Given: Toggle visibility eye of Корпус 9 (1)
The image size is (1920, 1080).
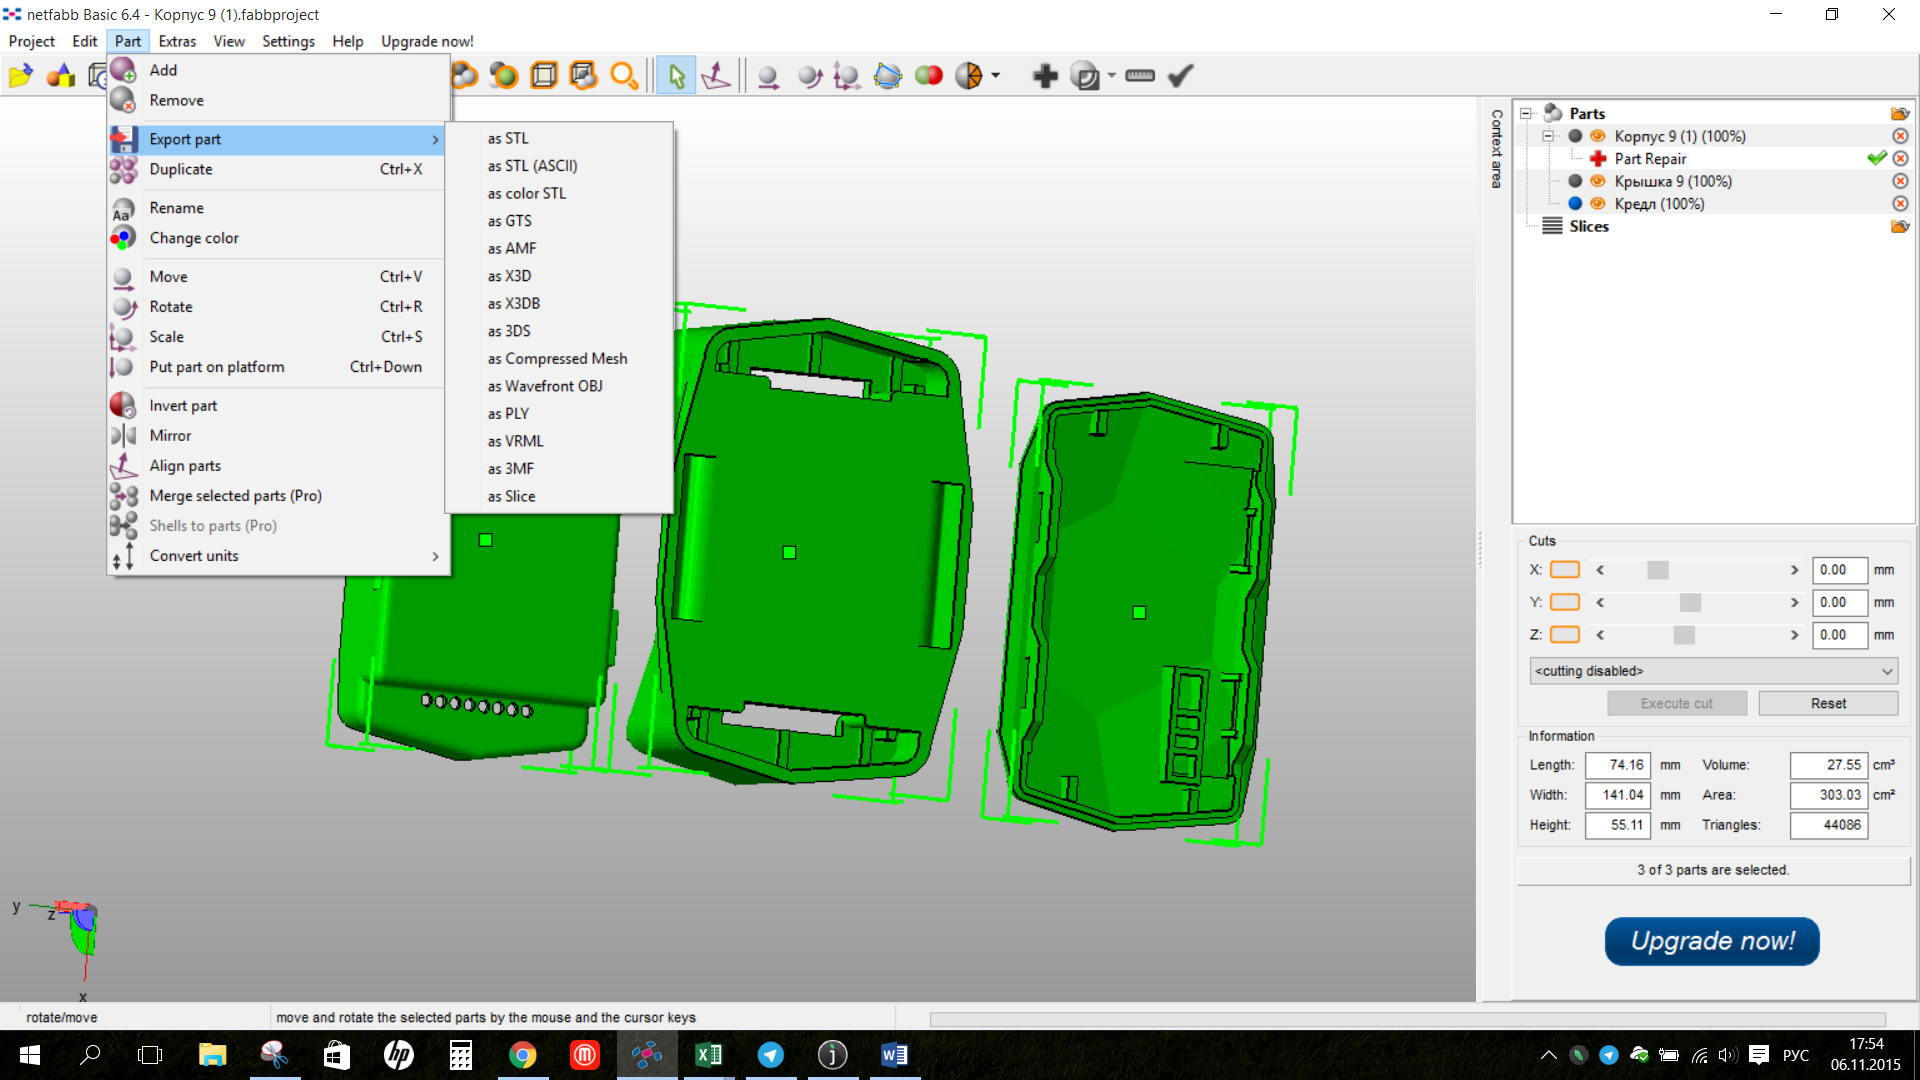Looking at the screenshot, I should [x=1597, y=136].
